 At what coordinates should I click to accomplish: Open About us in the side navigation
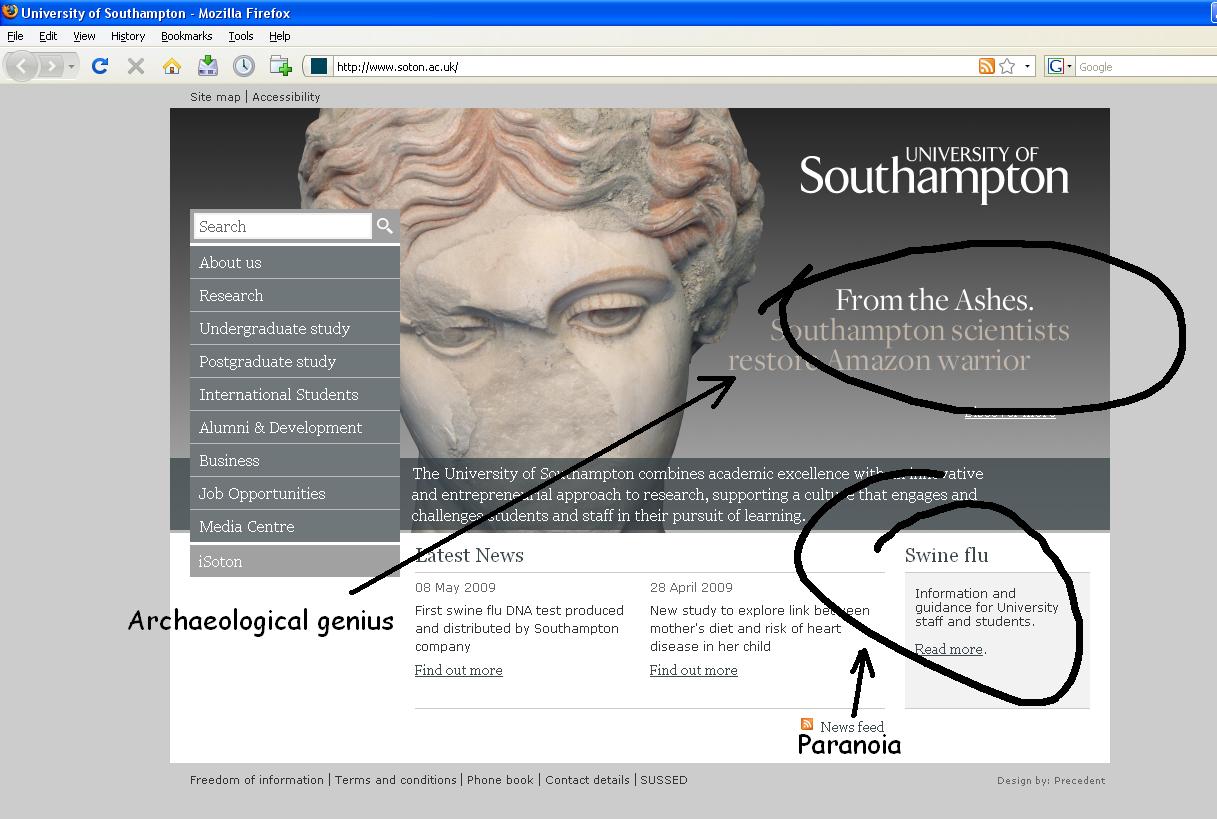(295, 262)
